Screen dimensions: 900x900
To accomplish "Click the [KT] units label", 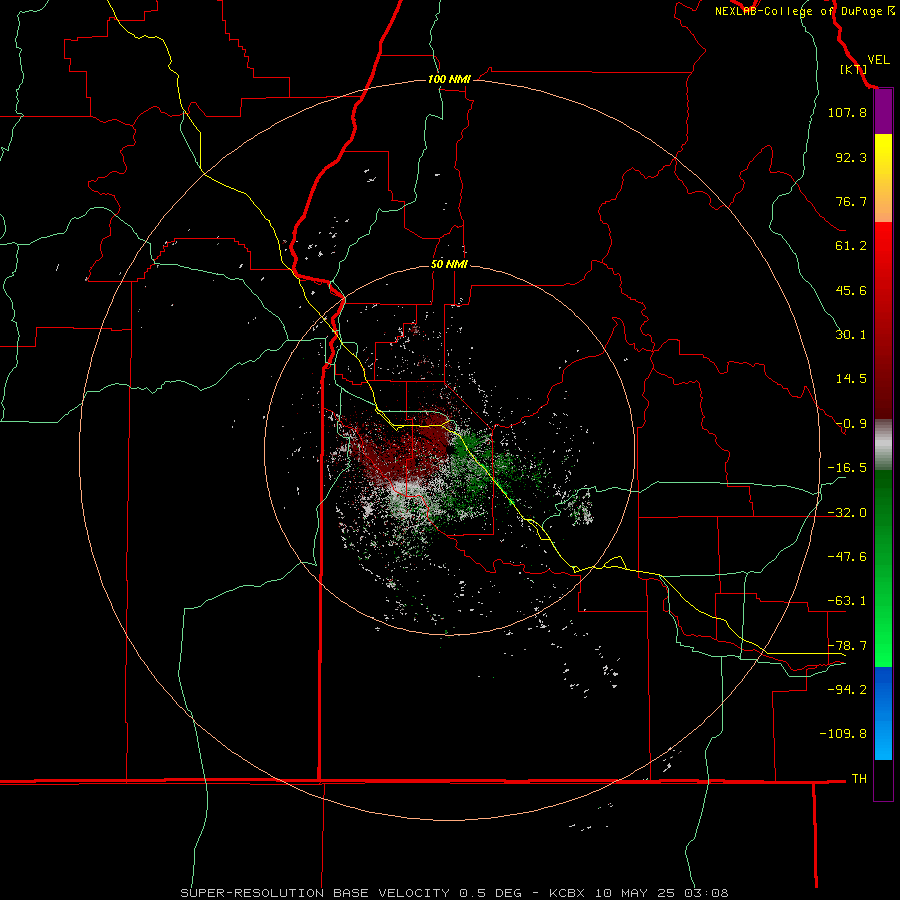I will 853,69.
